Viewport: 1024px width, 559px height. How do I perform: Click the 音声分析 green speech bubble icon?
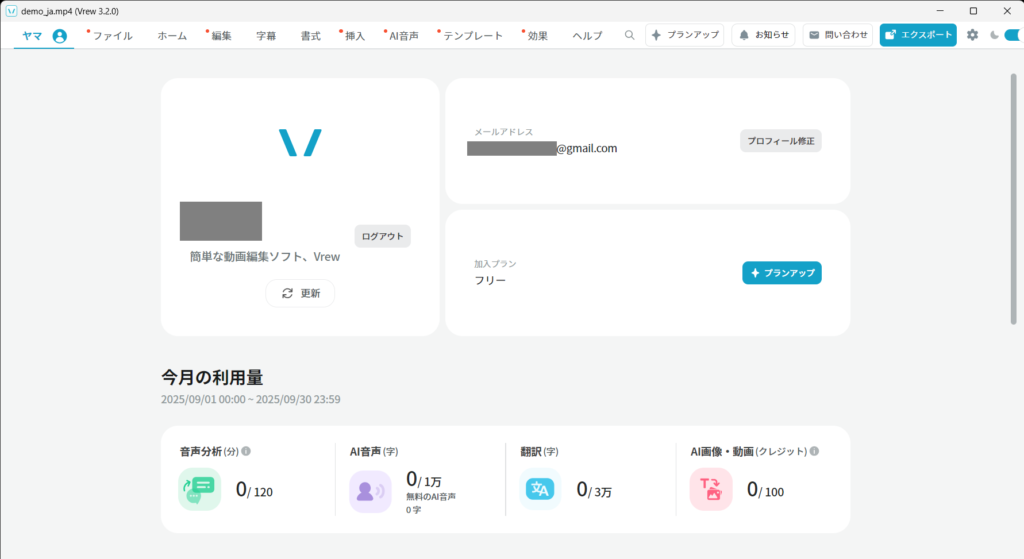tap(199, 489)
